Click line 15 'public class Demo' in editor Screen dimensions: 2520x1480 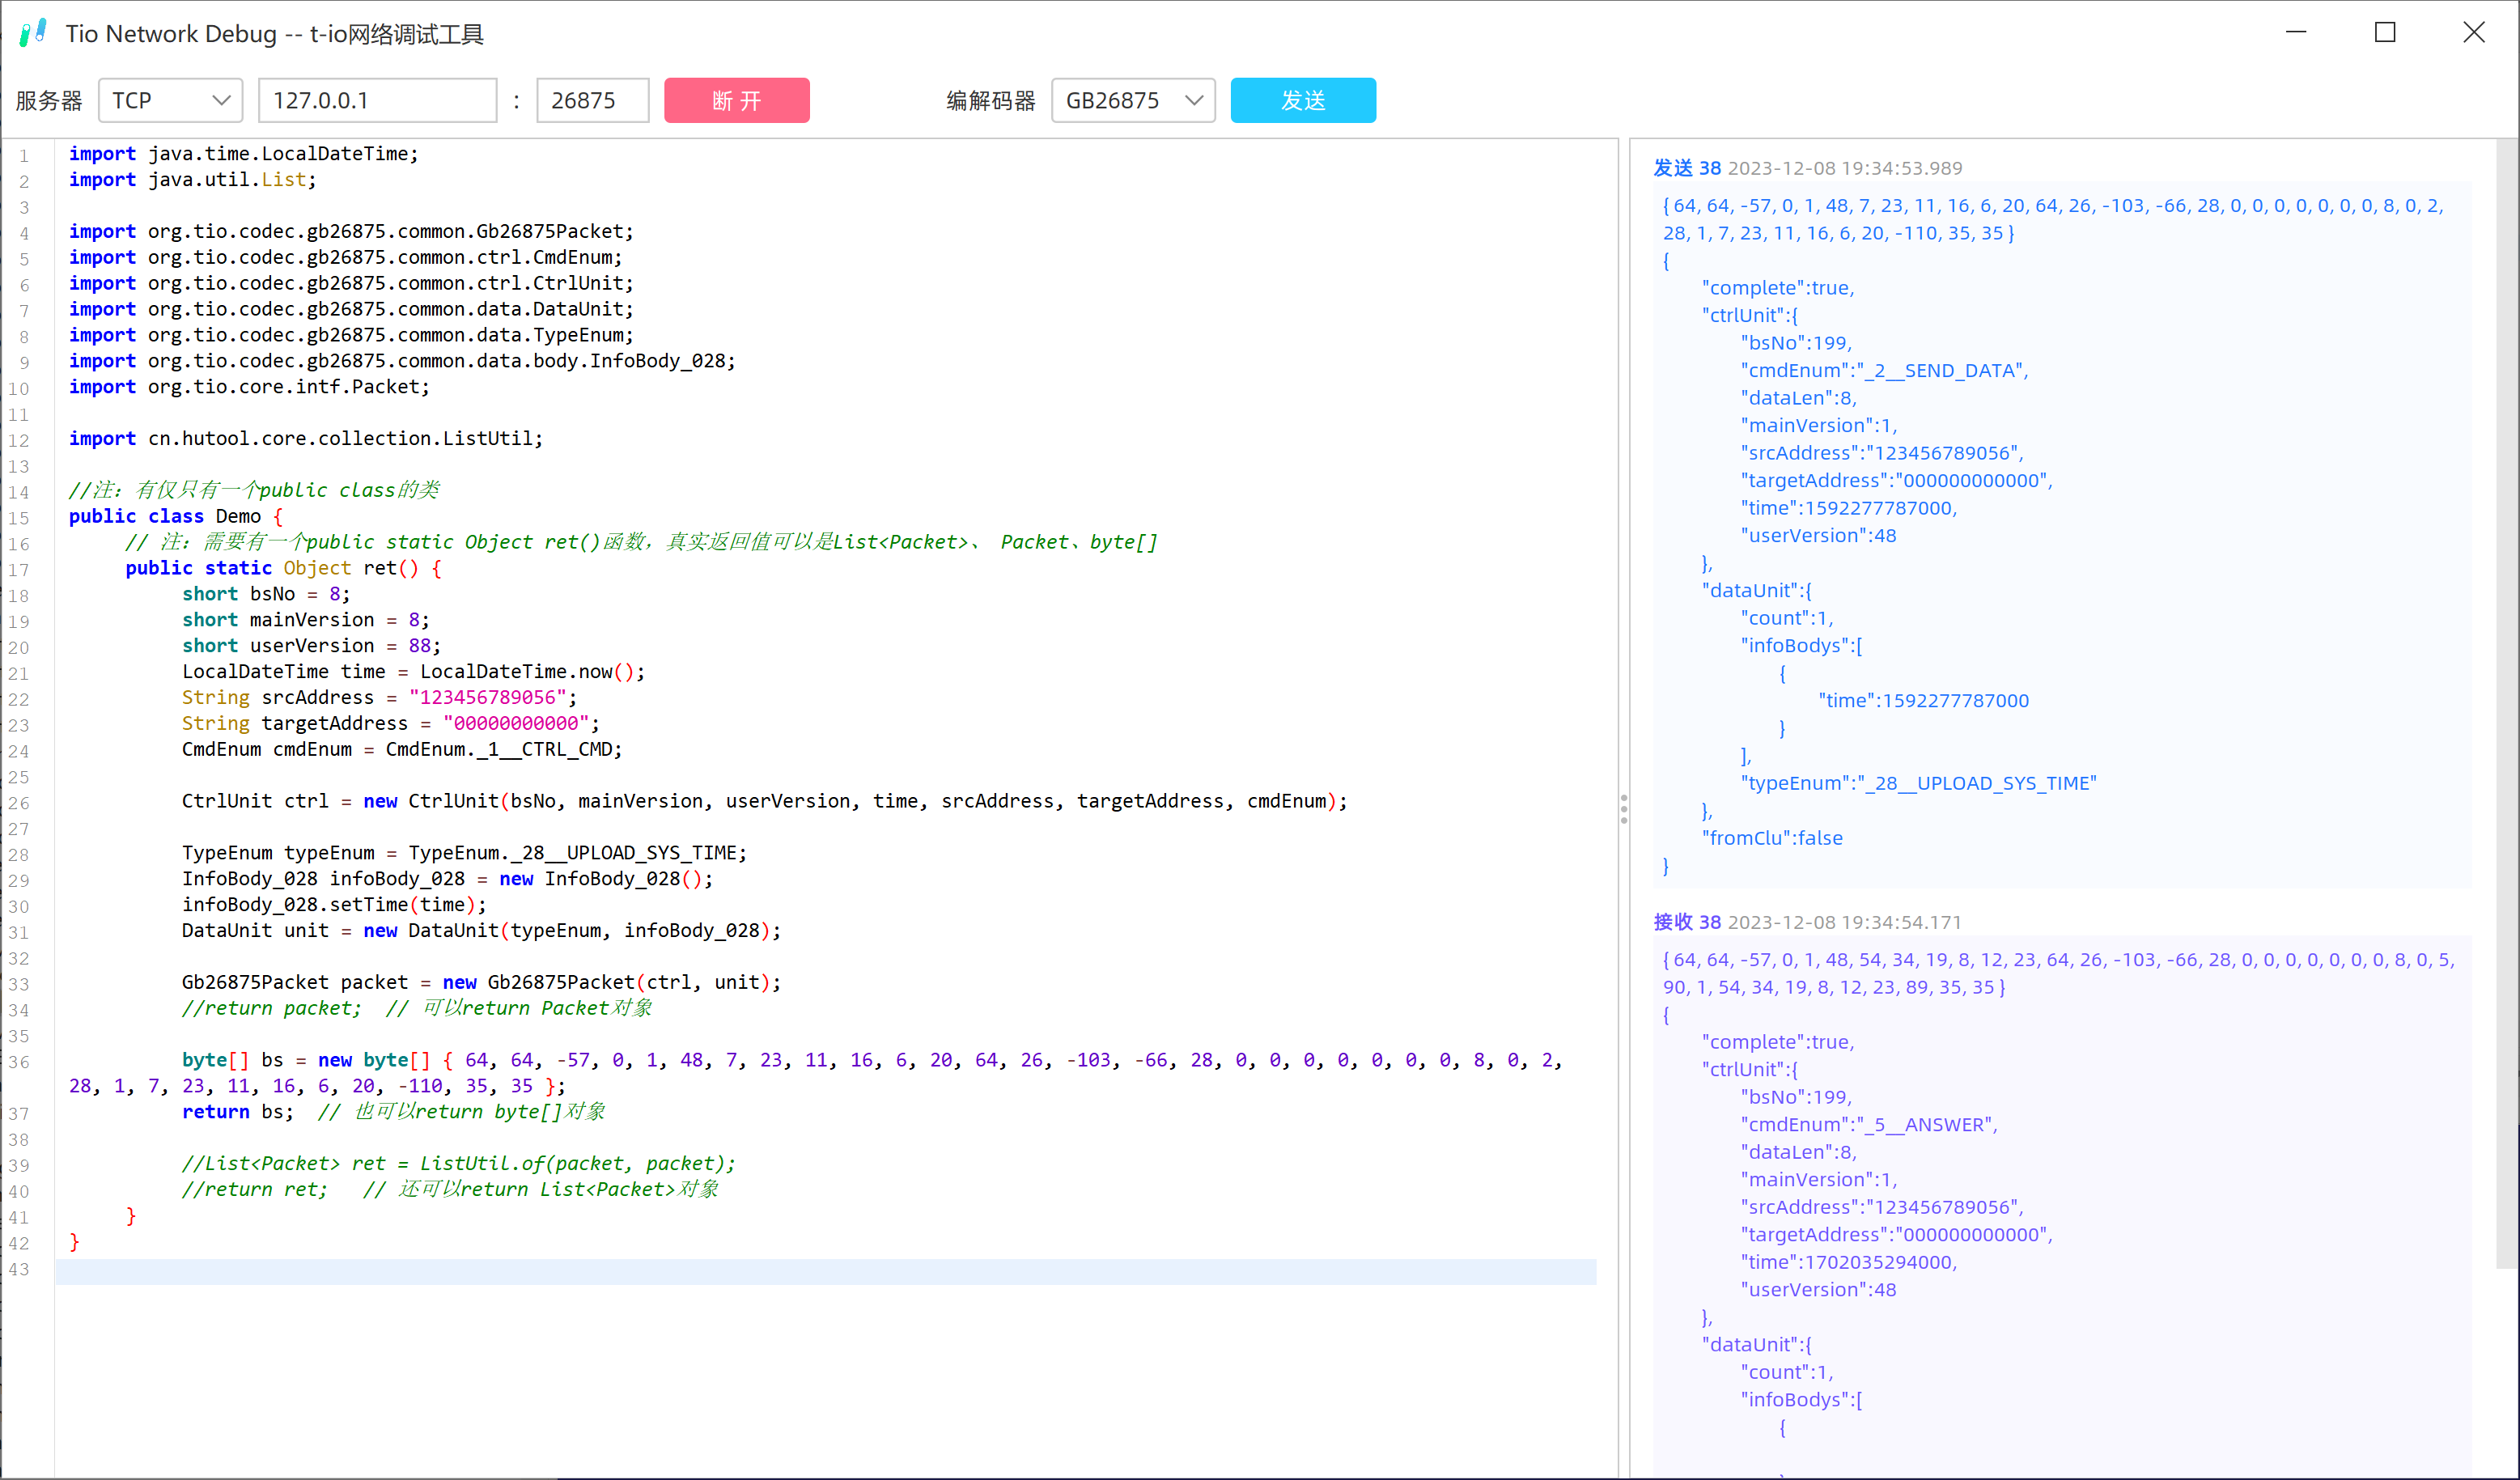pyautogui.click(x=175, y=516)
